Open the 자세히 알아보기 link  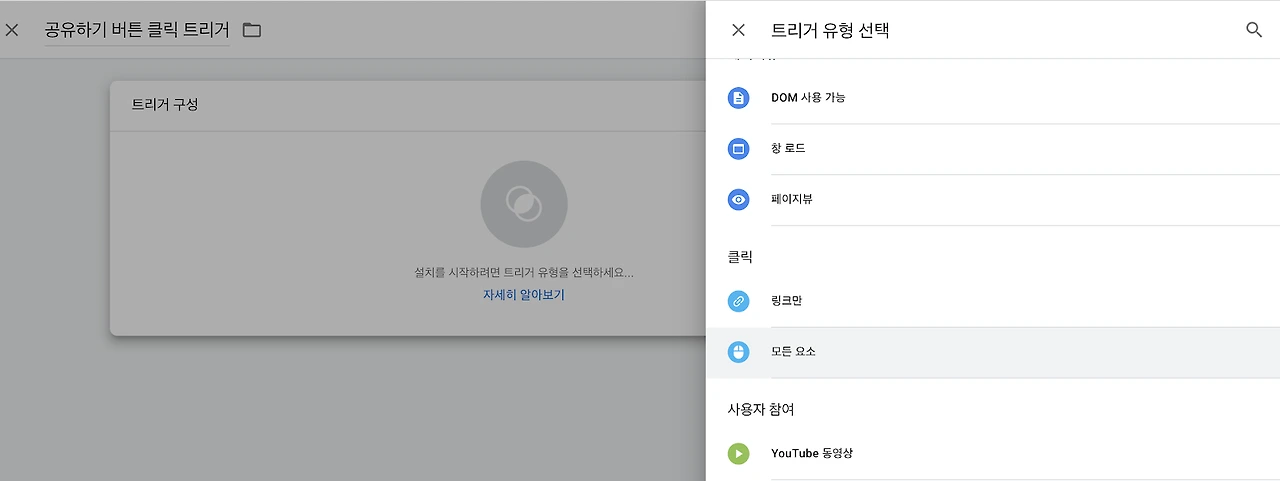point(524,295)
